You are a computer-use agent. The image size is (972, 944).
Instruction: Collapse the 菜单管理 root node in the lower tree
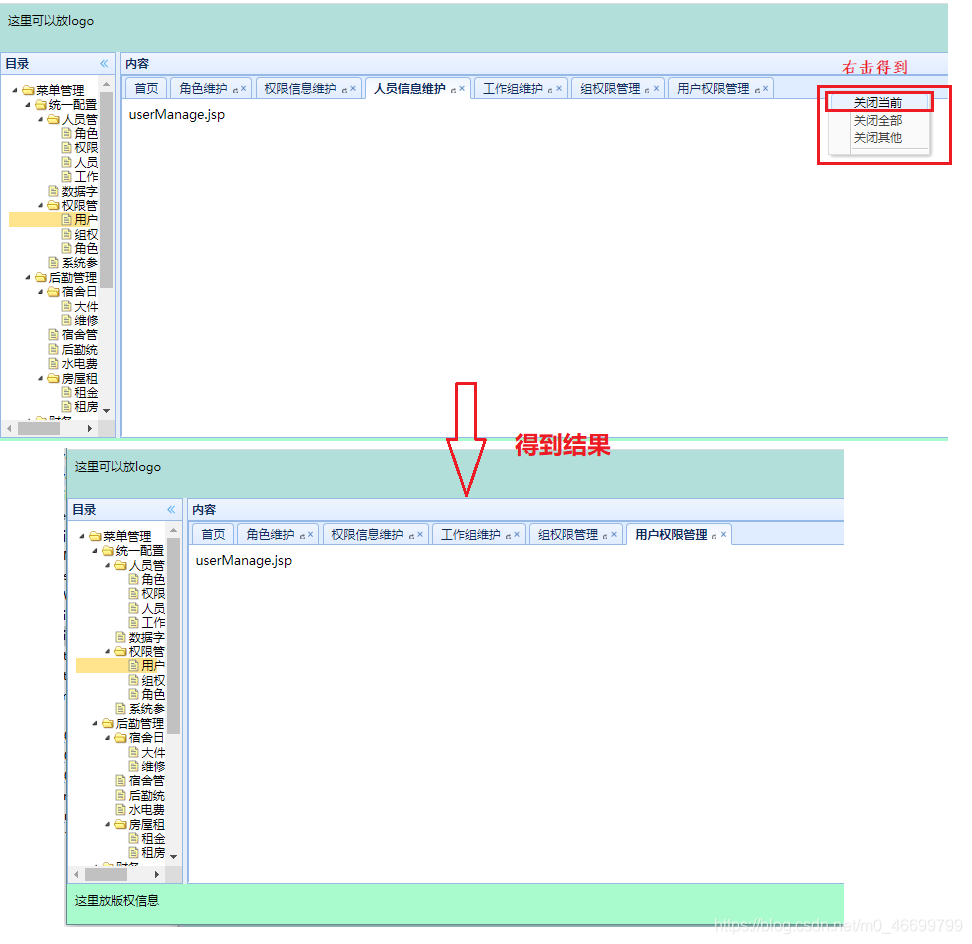pos(82,536)
